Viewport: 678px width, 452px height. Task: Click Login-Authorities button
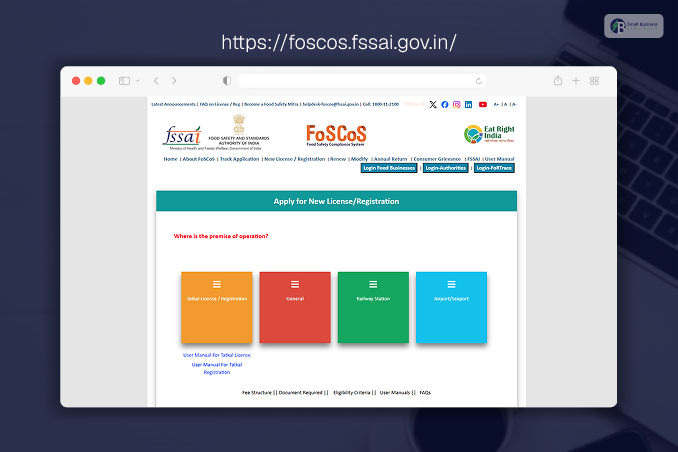pos(445,168)
